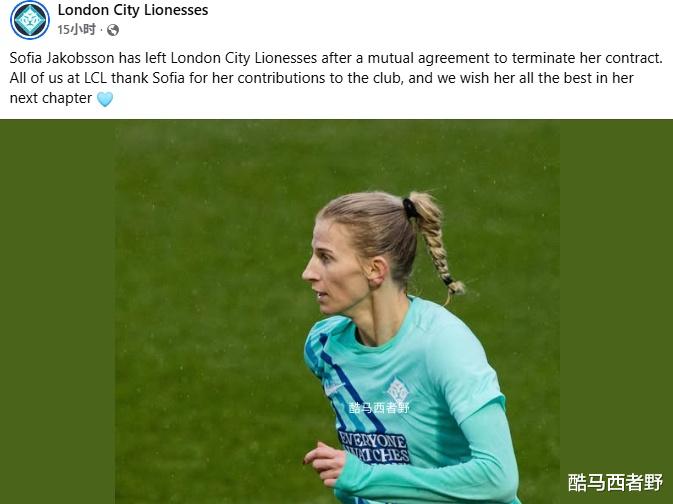Click the Nike swoosh on the jersey
This screenshot has height=504, width=673.
(x=334, y=389)
